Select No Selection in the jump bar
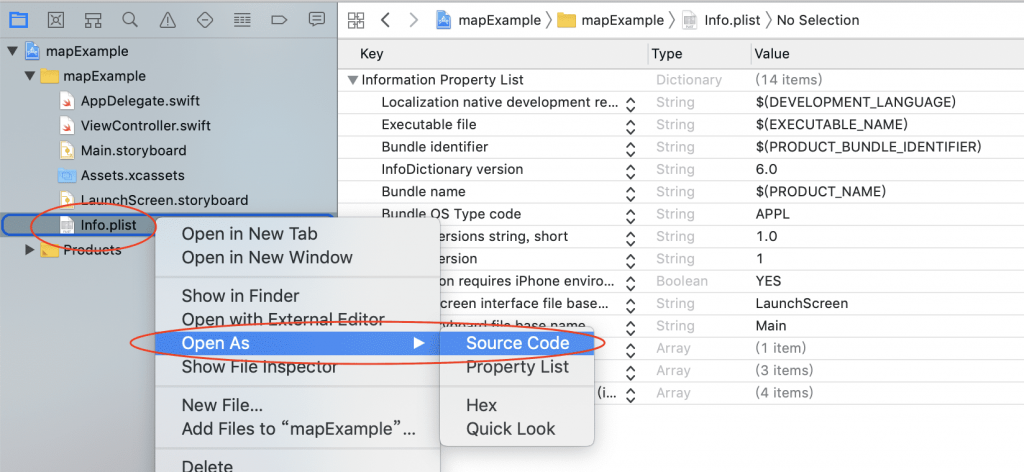 tap(818, 20)
